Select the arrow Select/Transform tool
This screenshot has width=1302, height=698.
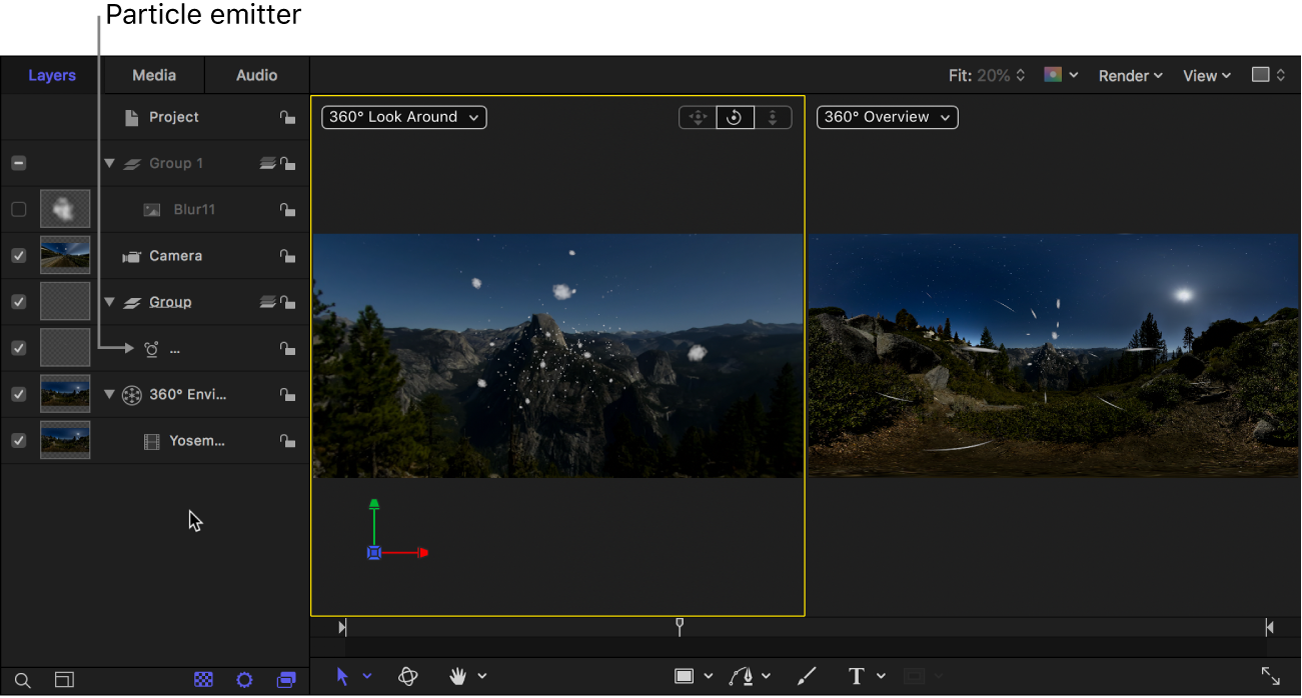coord(343,677)
